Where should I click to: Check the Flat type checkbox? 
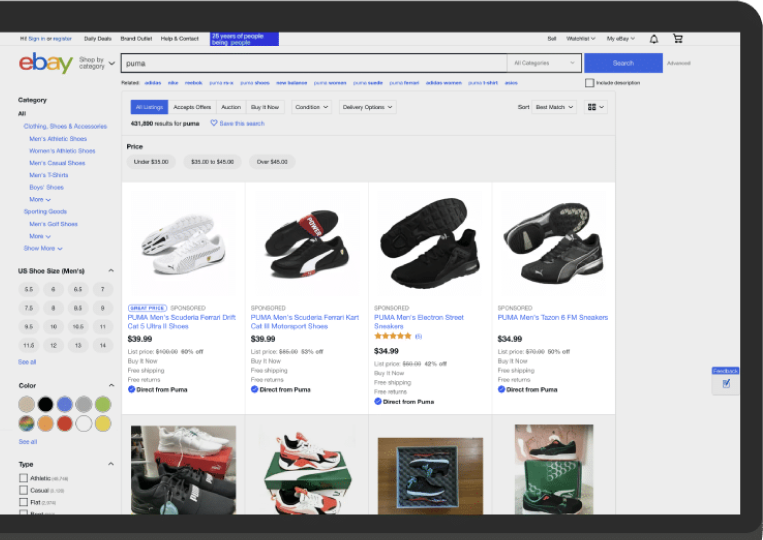23,502
